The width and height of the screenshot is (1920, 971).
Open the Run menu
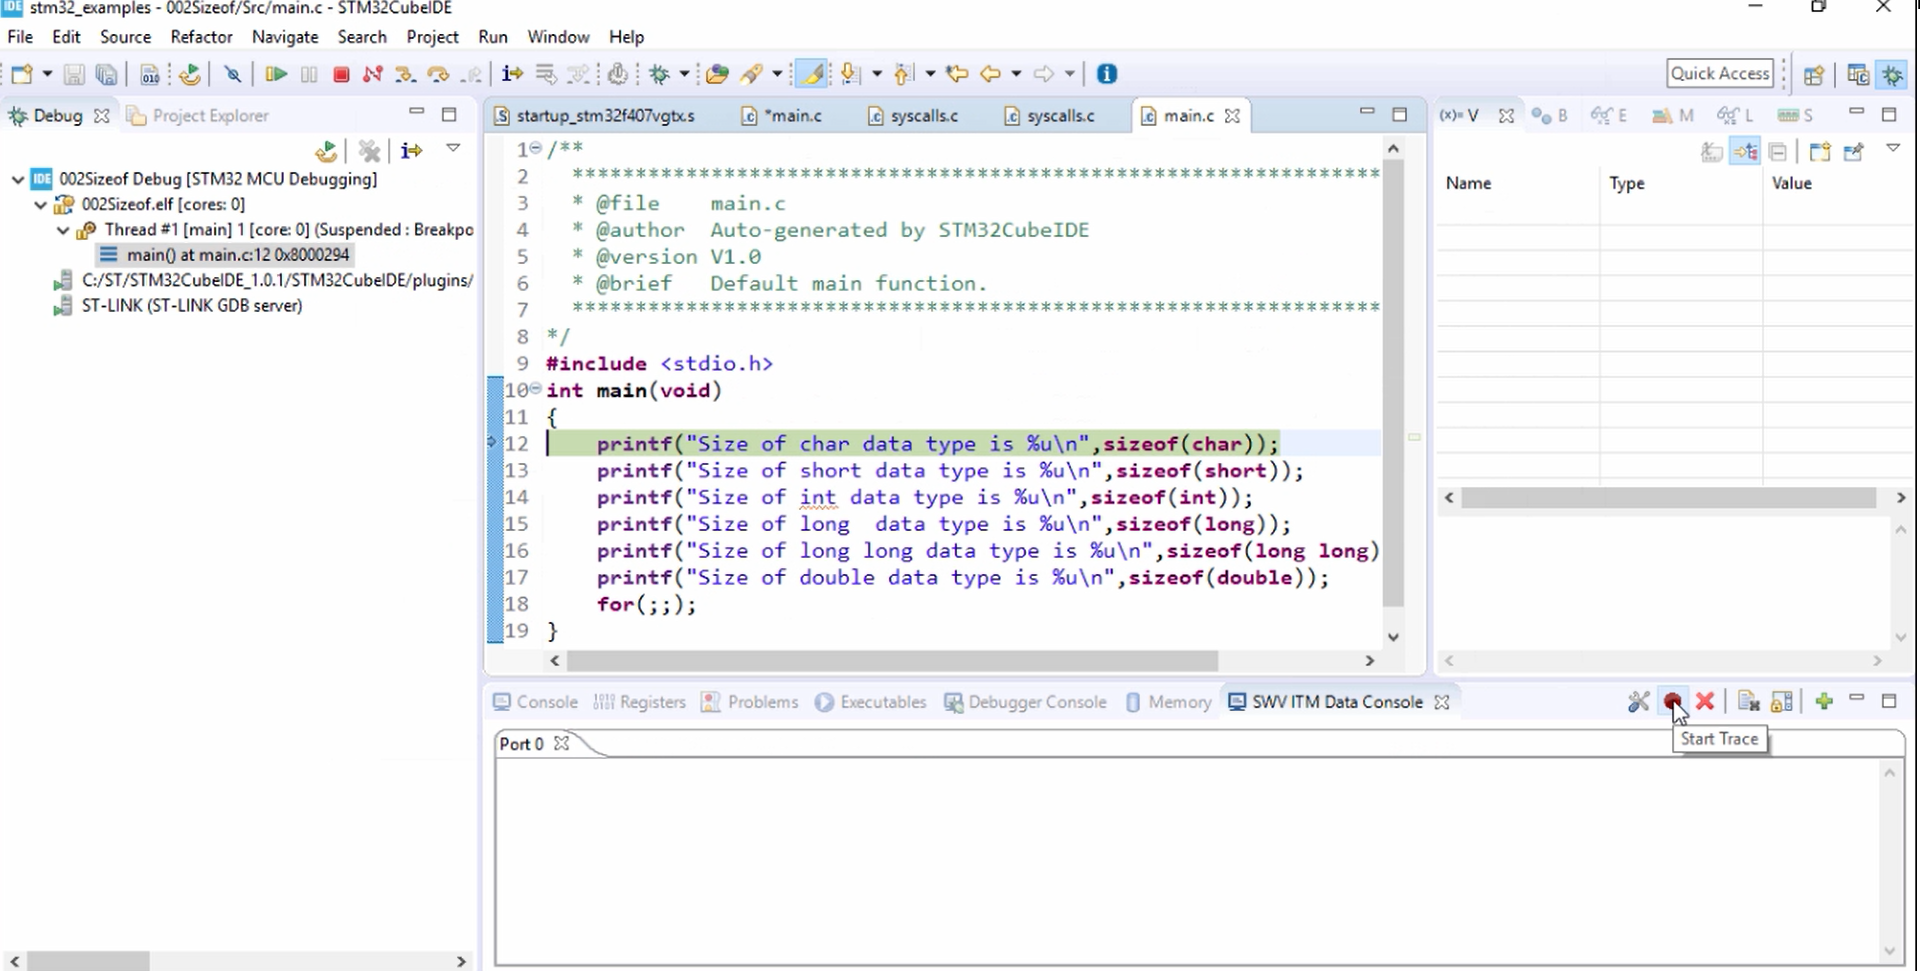pyautogui.click(x=492, y=37)
